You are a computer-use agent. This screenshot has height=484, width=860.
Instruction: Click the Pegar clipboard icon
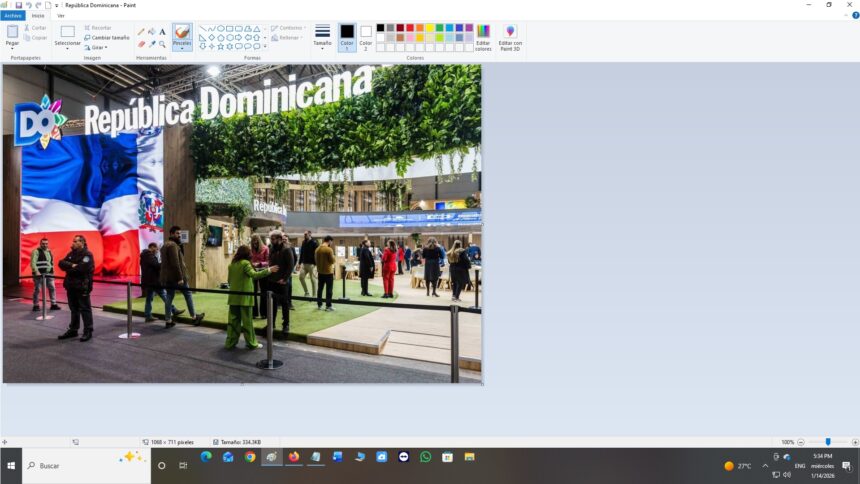pos(12,31)
